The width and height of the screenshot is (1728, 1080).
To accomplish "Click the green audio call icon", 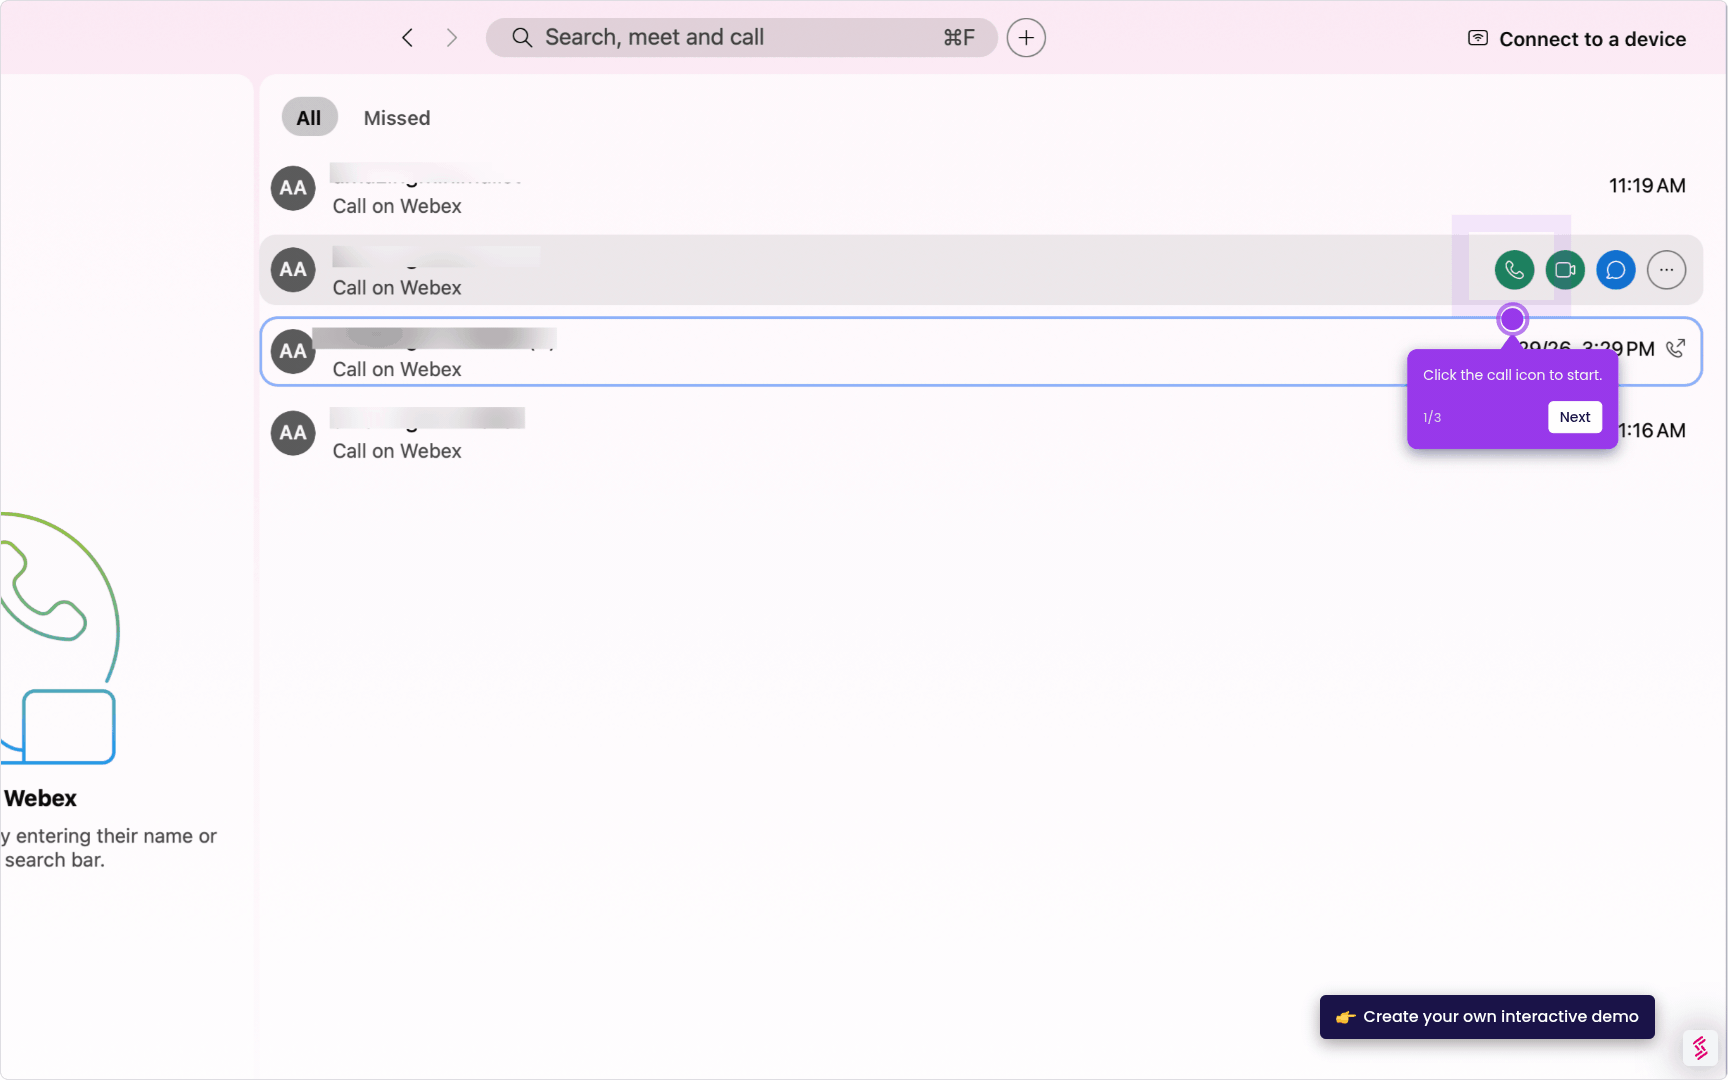I will coord(1514,270).
